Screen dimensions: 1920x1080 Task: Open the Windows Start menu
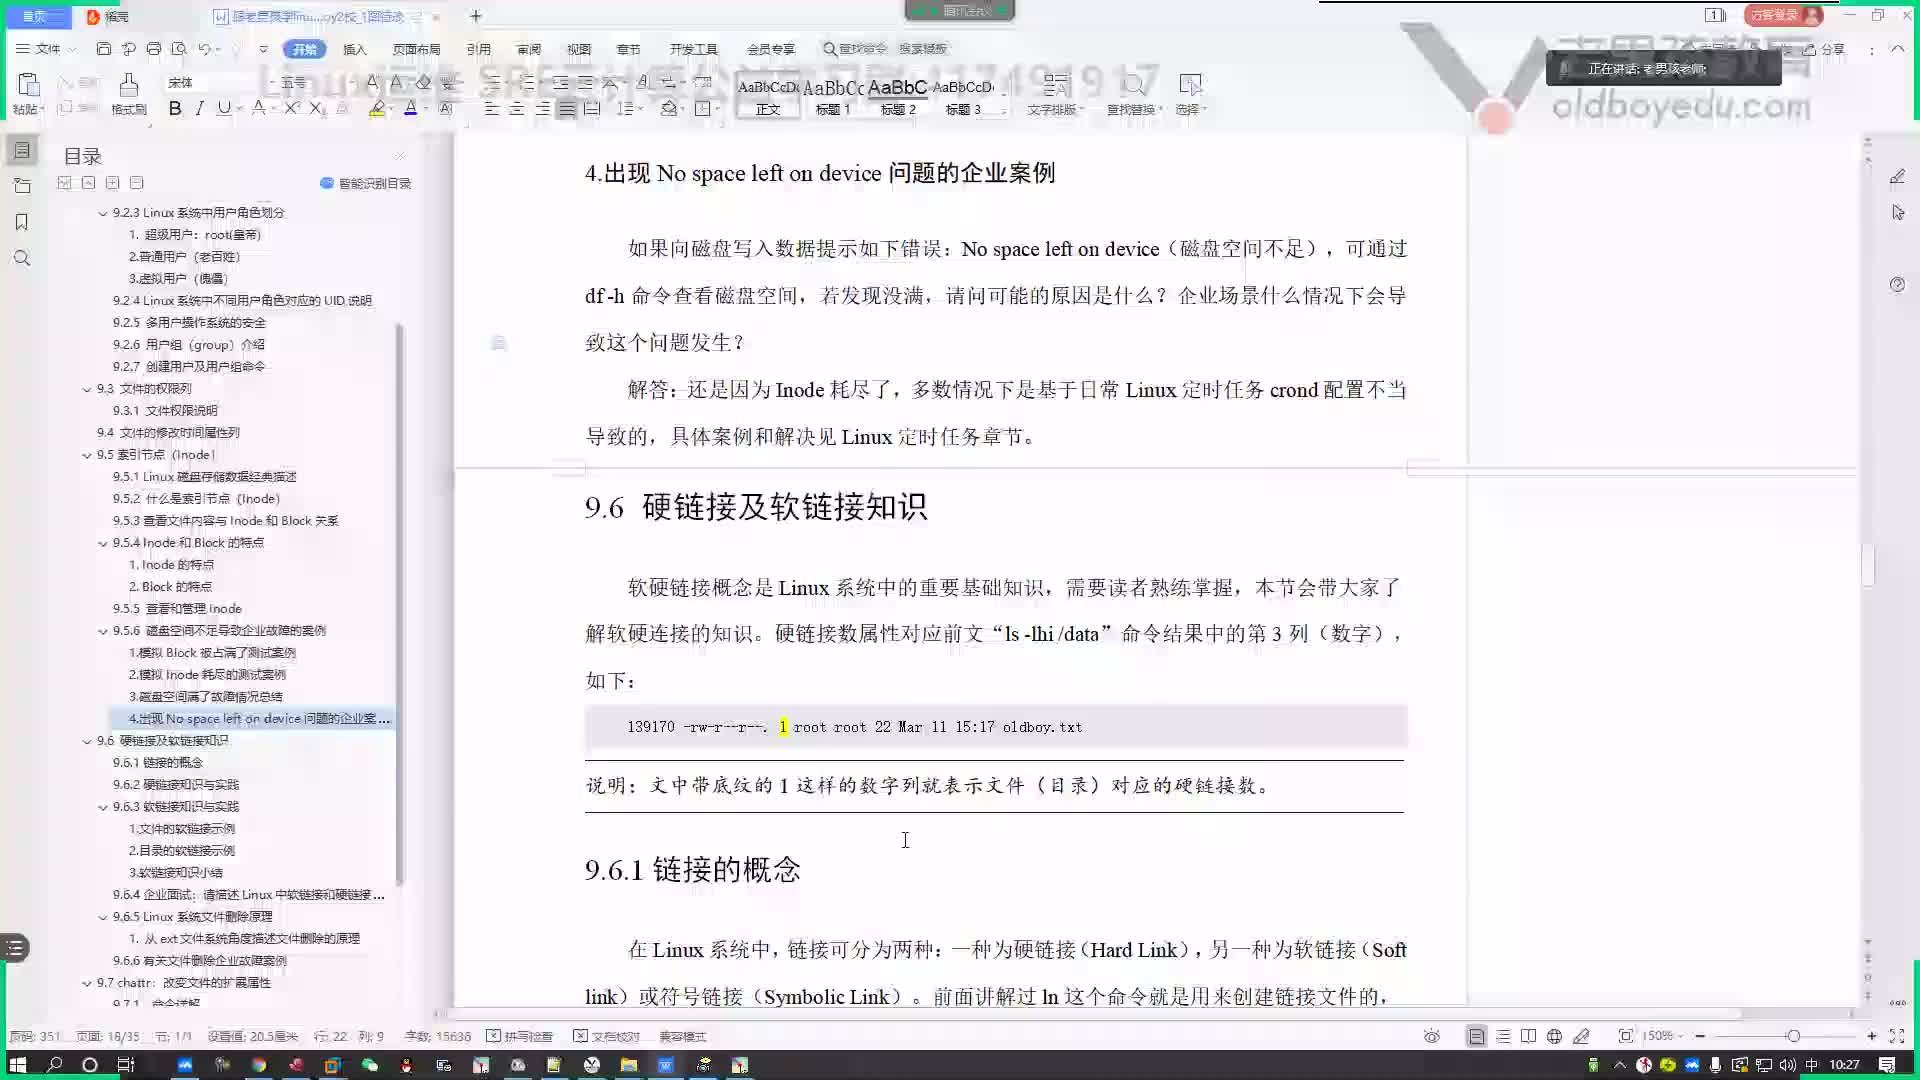(x=18, y=1065)
